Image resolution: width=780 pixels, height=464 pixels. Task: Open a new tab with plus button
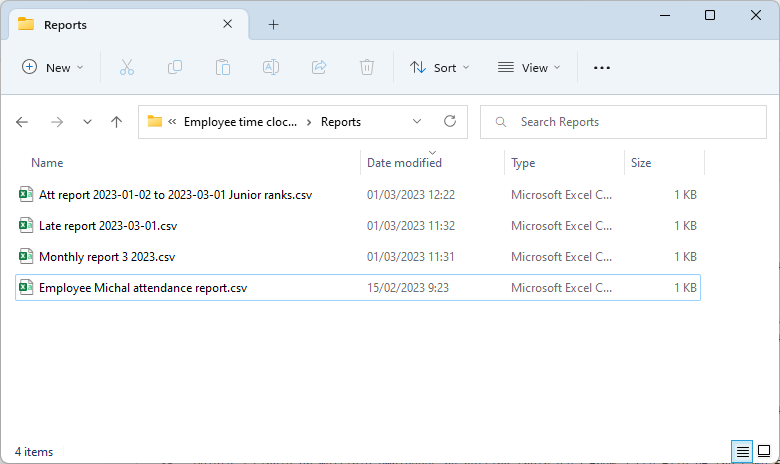tap(273, 24)
